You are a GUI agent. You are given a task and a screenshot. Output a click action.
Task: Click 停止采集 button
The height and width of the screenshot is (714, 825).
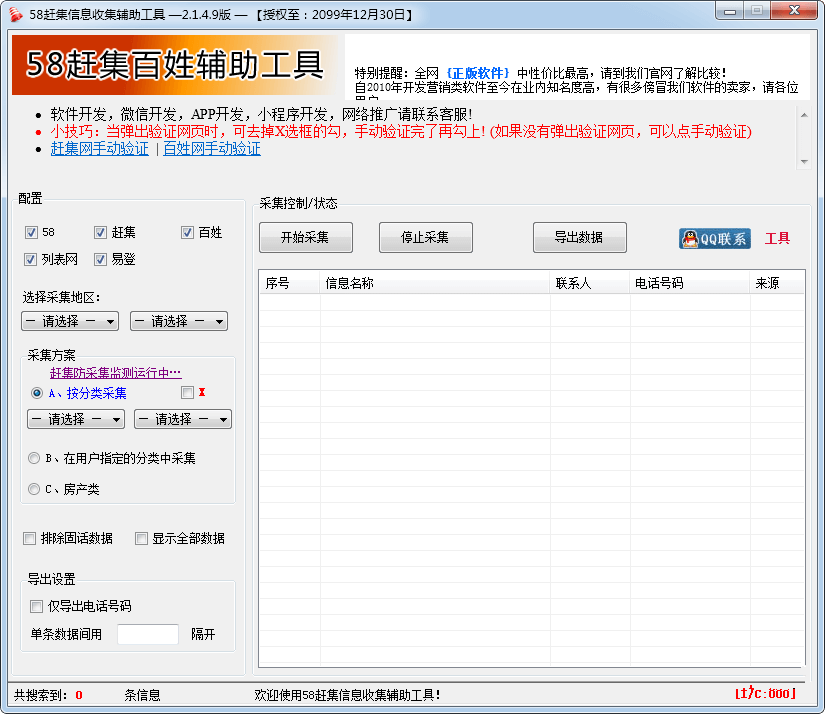(426, 237)
